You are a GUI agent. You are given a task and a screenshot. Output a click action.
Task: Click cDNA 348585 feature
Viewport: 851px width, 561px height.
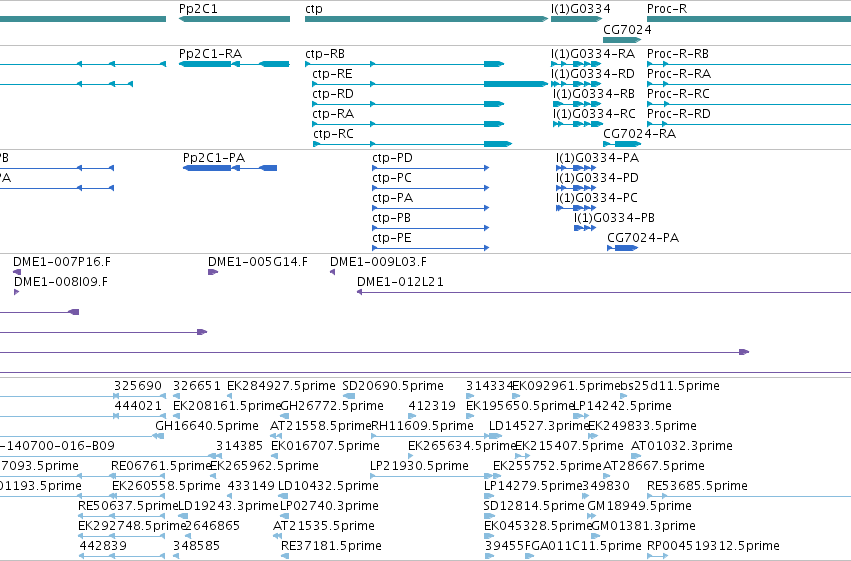click(x=176, y=557)
